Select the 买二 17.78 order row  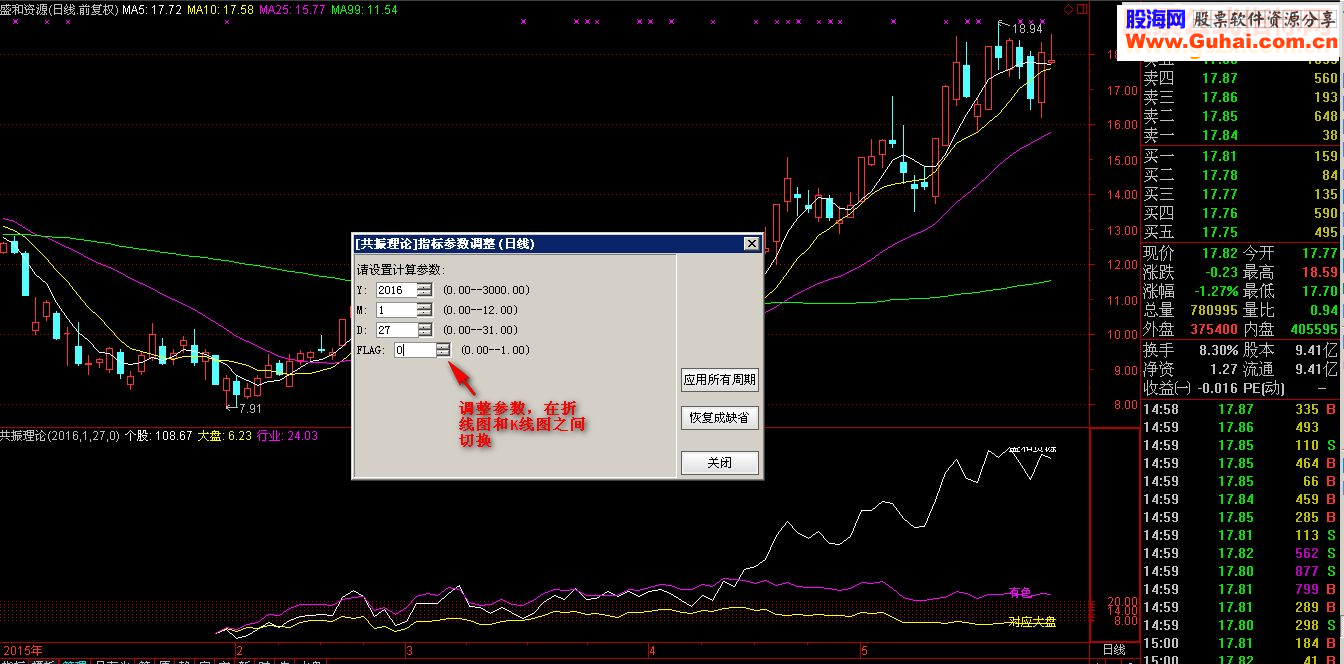(x=1240, y=175)
